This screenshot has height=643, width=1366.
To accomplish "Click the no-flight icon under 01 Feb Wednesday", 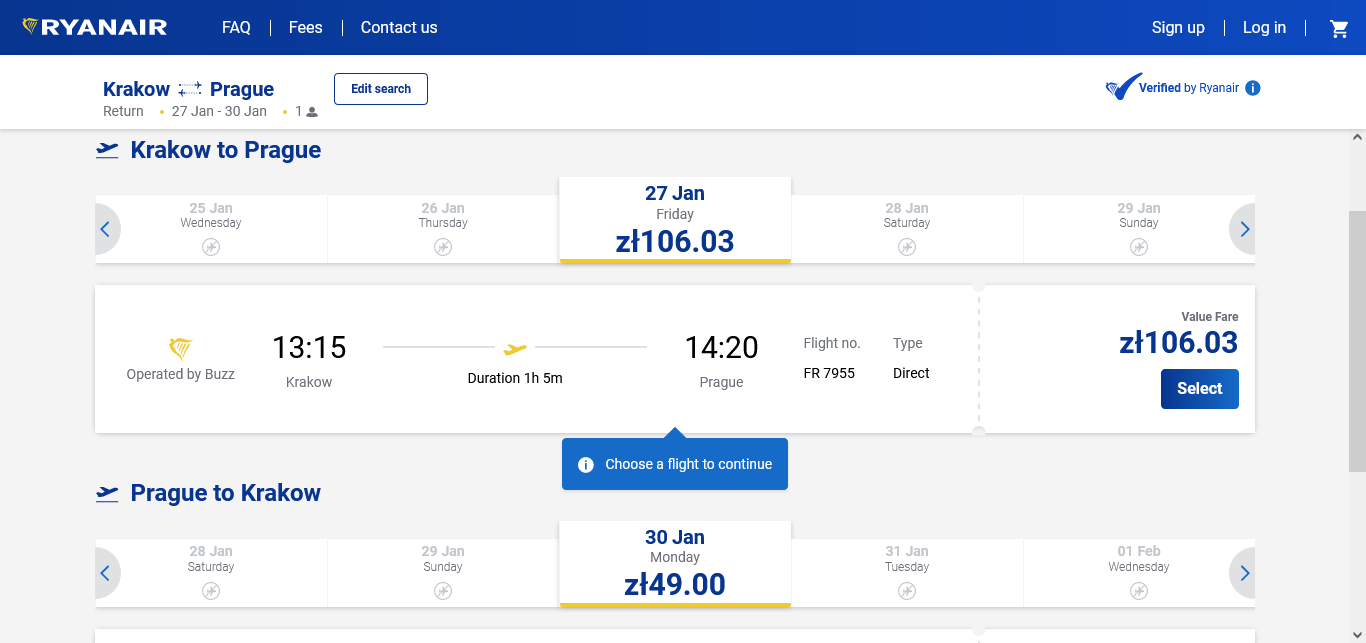I will pyautogui.click(x=1139, y=591).
